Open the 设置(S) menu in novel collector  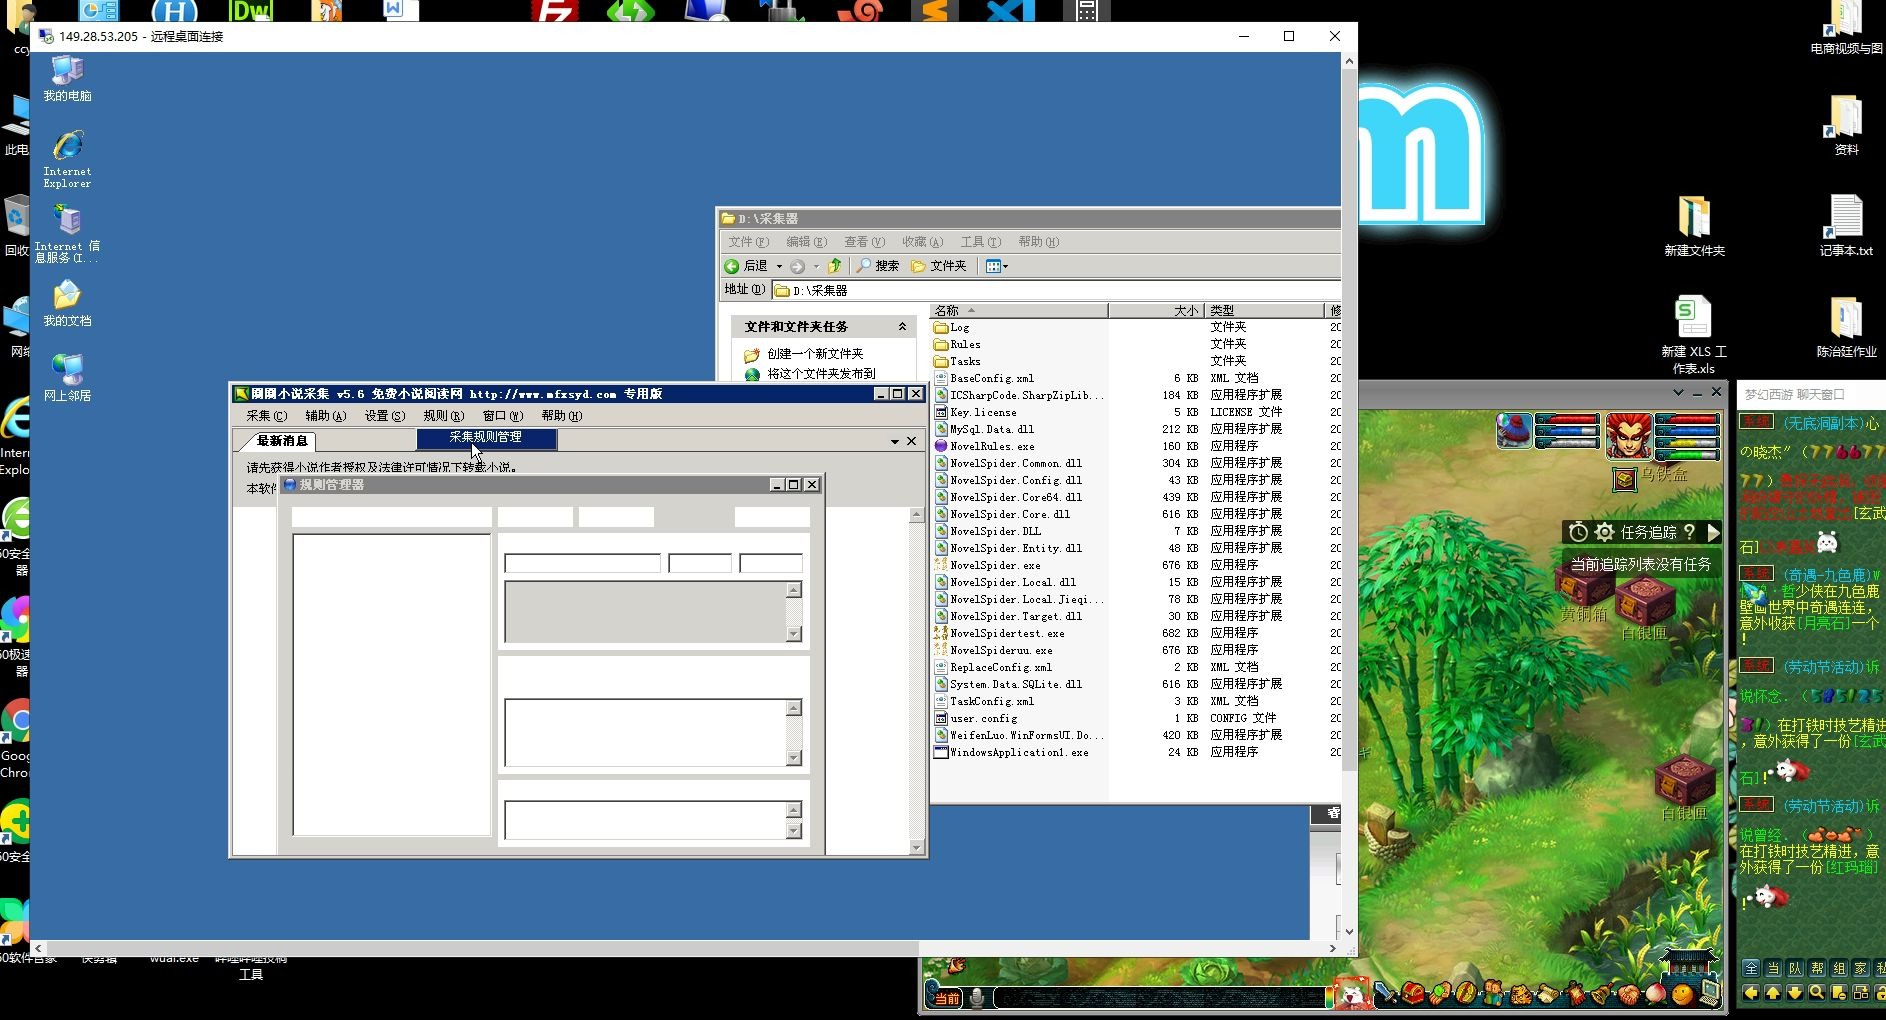point(384,416)
